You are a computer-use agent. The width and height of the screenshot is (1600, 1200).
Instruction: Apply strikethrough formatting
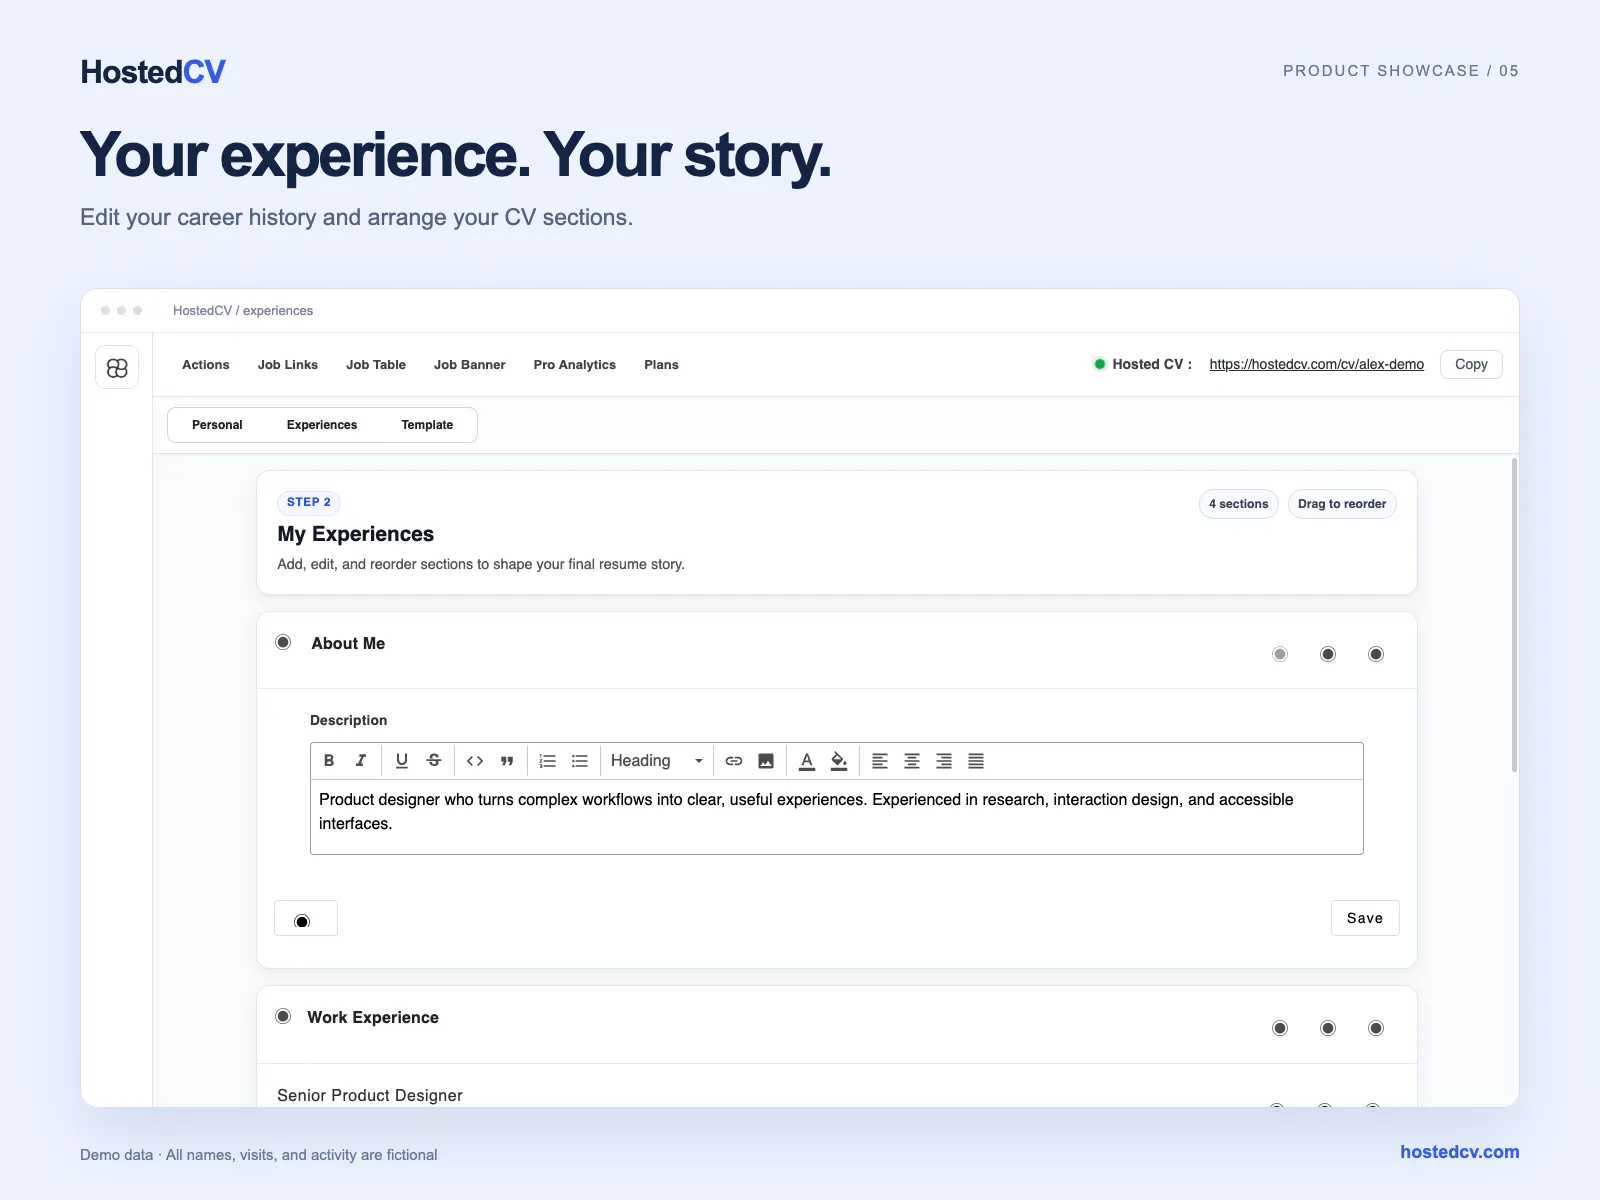434,761
